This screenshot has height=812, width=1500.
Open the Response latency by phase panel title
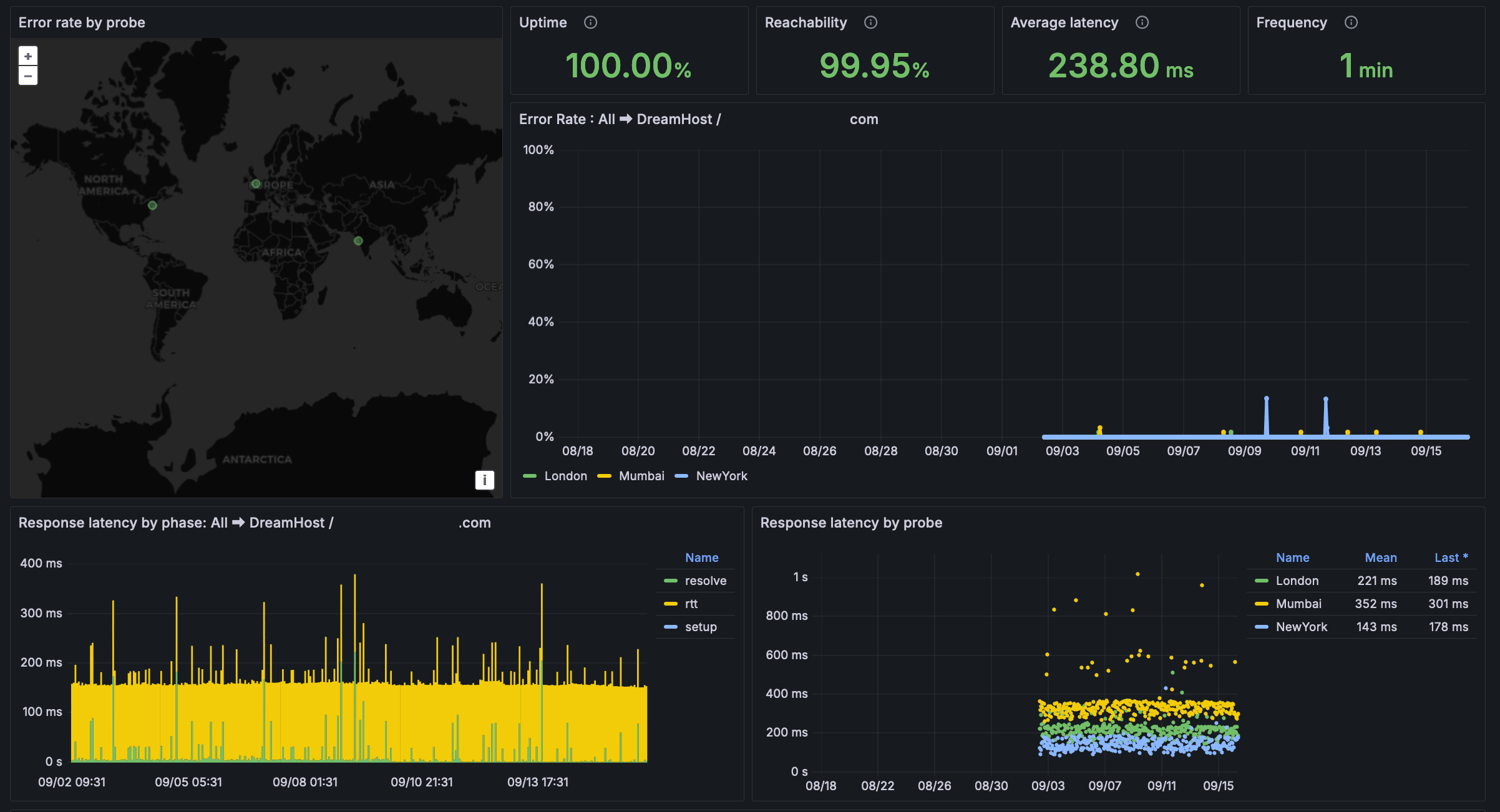(x=255, y=523)
